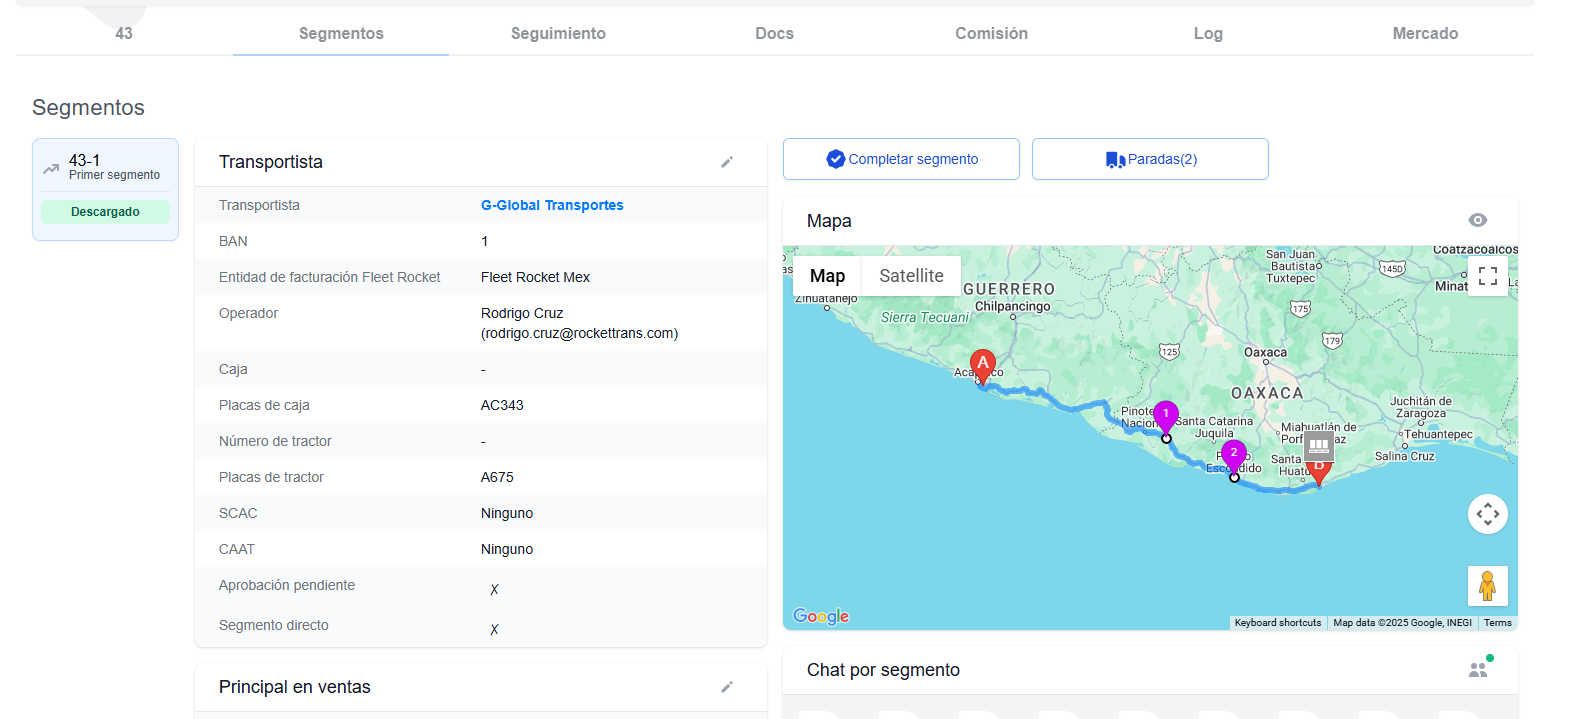Open the Paradas(2) stops button
This screenshot has width=1586, height=719.
click(x=1150, y=159)
